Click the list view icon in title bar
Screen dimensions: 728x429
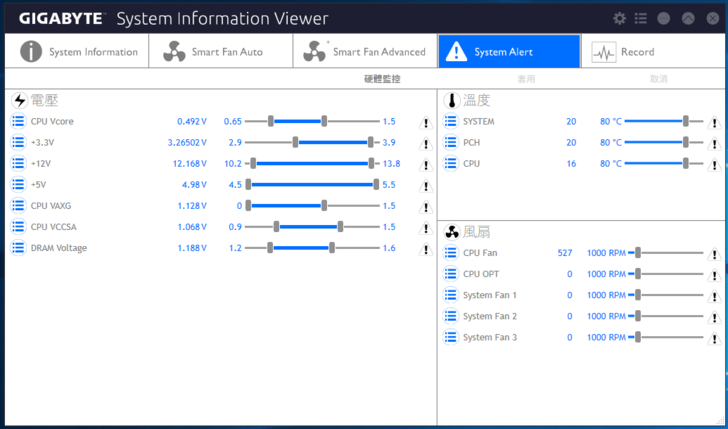point(641,18)
